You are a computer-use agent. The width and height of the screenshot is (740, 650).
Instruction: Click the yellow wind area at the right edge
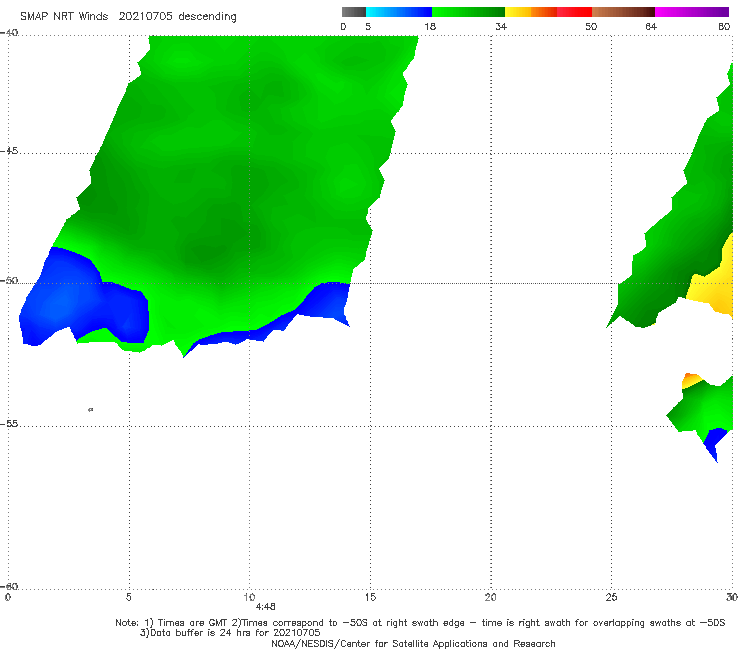pos(715,286)
